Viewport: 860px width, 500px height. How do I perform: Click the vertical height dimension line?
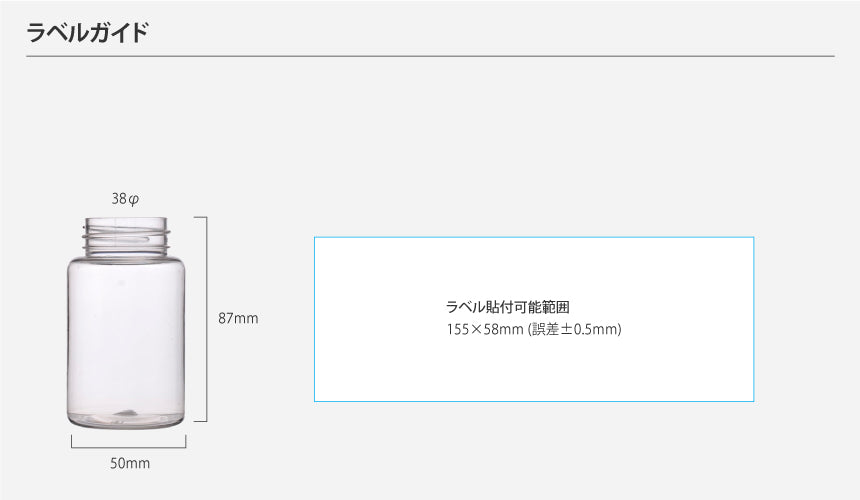tap(206, 319)
